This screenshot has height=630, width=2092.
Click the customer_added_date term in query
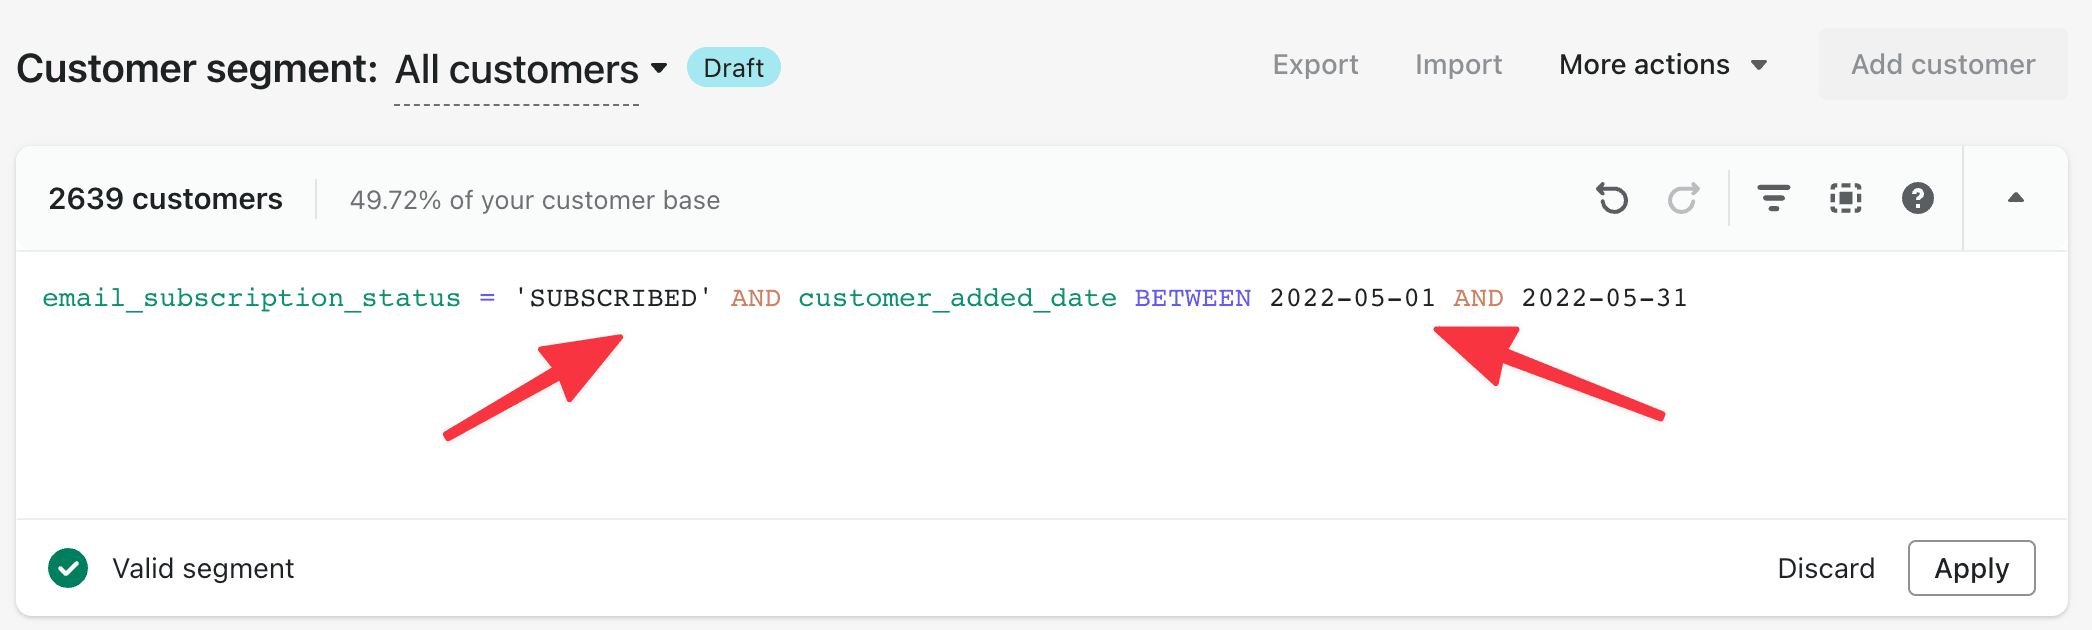click(957, 298)
